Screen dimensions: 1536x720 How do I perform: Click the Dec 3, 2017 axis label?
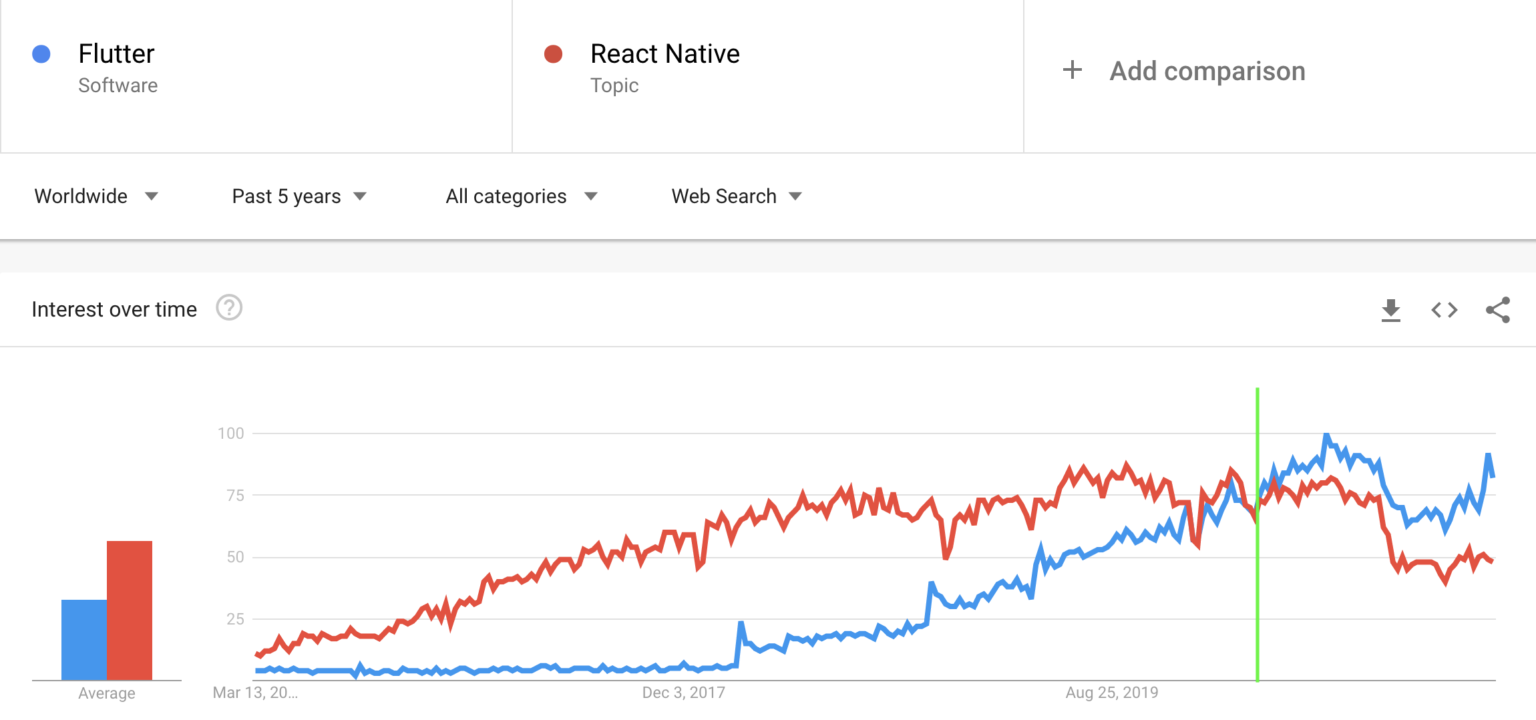683,692
